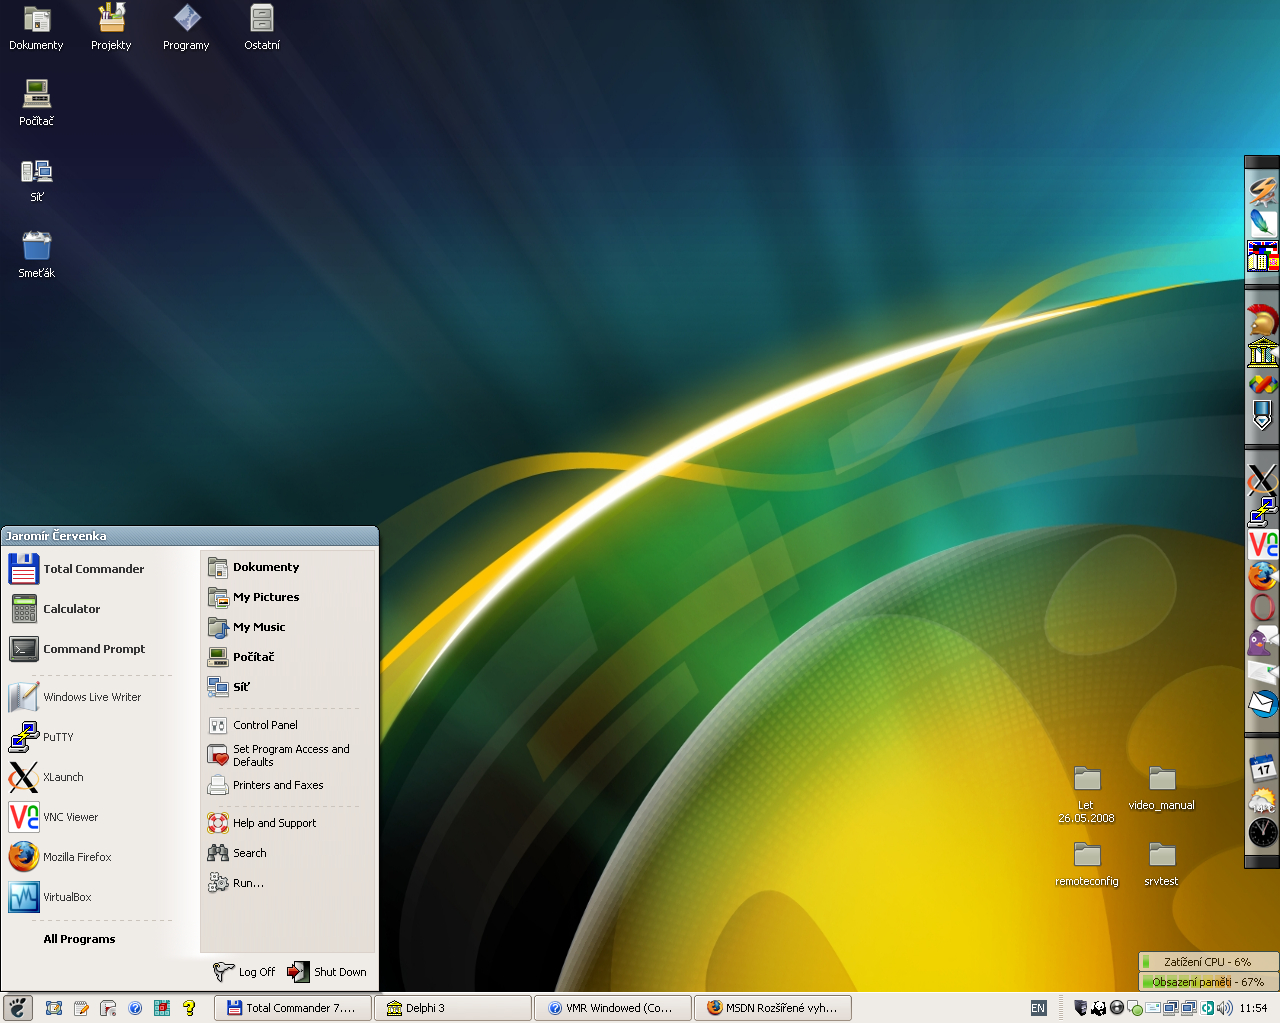This screenshot has width=1280, height=1023.
Task: Launch Mozilla Firefox from Start menu
Action: point(88,857)
